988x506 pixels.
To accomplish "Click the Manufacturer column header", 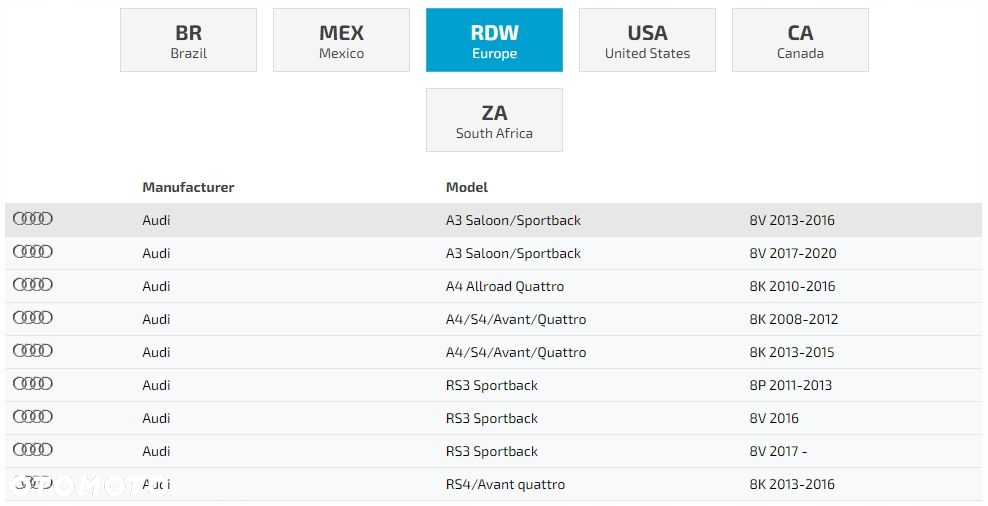I will [188, 187].
